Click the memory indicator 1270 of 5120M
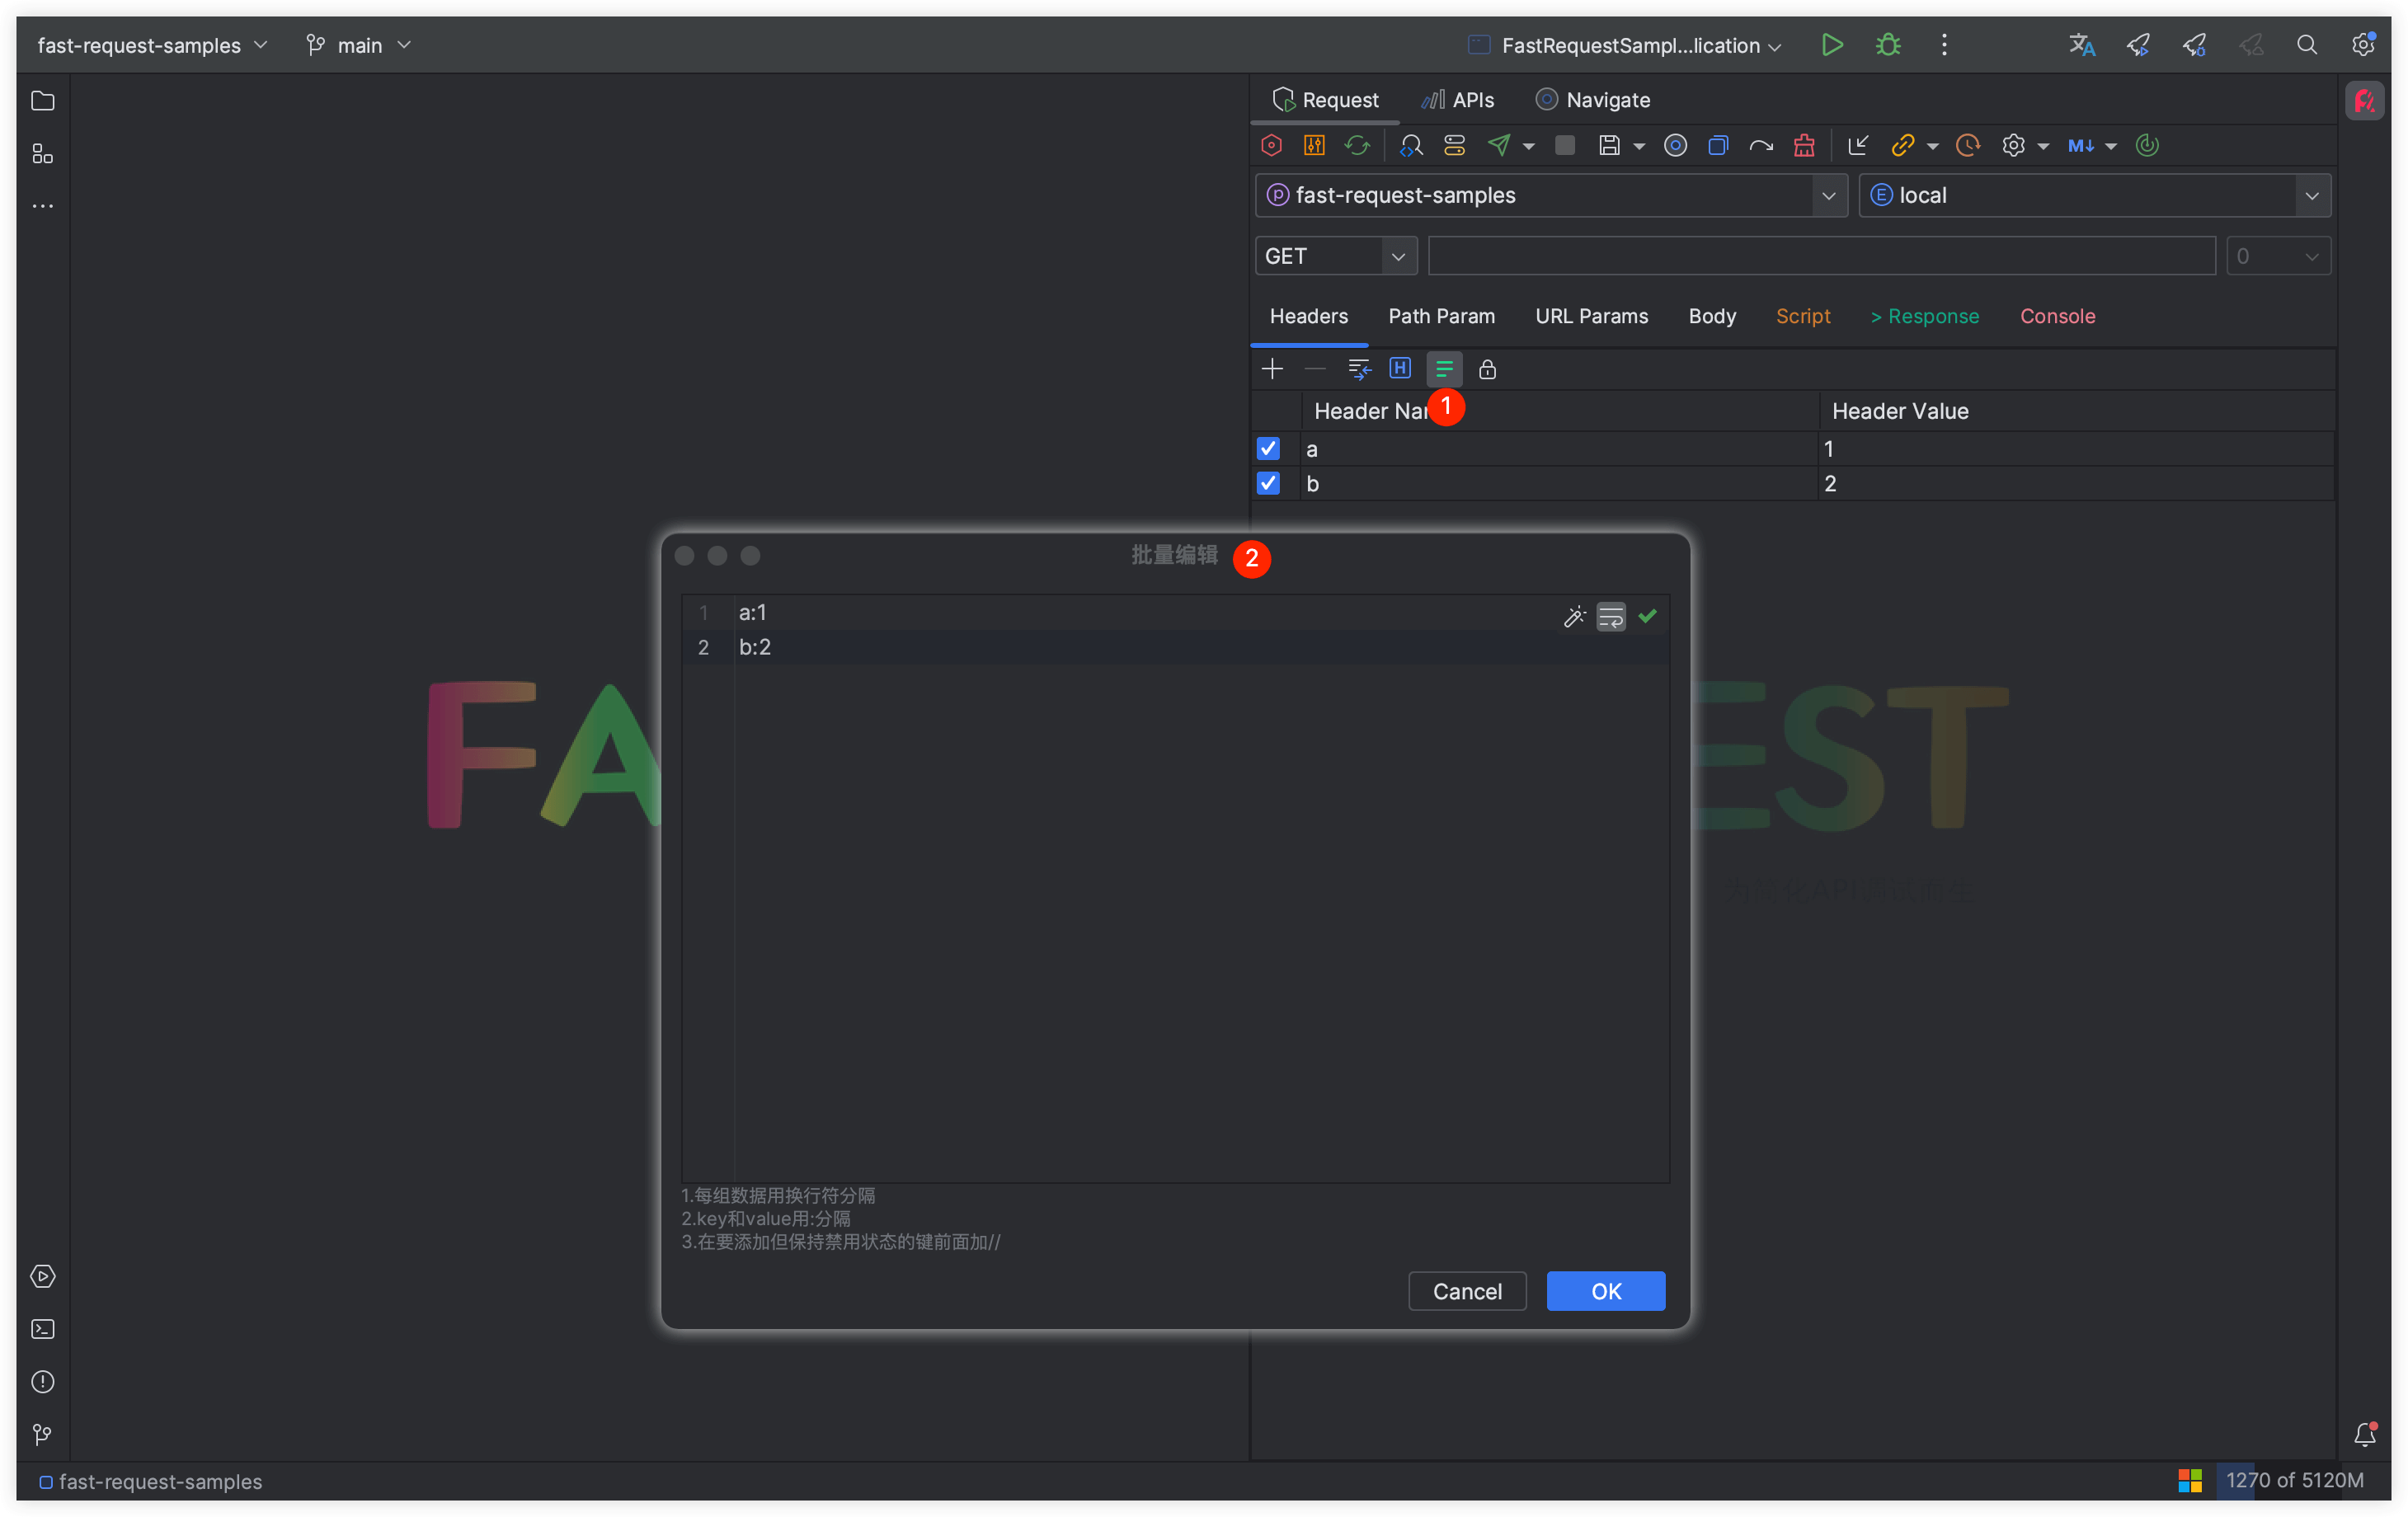Screen dimensions: 2408x1517 tap(2294, 1480)
